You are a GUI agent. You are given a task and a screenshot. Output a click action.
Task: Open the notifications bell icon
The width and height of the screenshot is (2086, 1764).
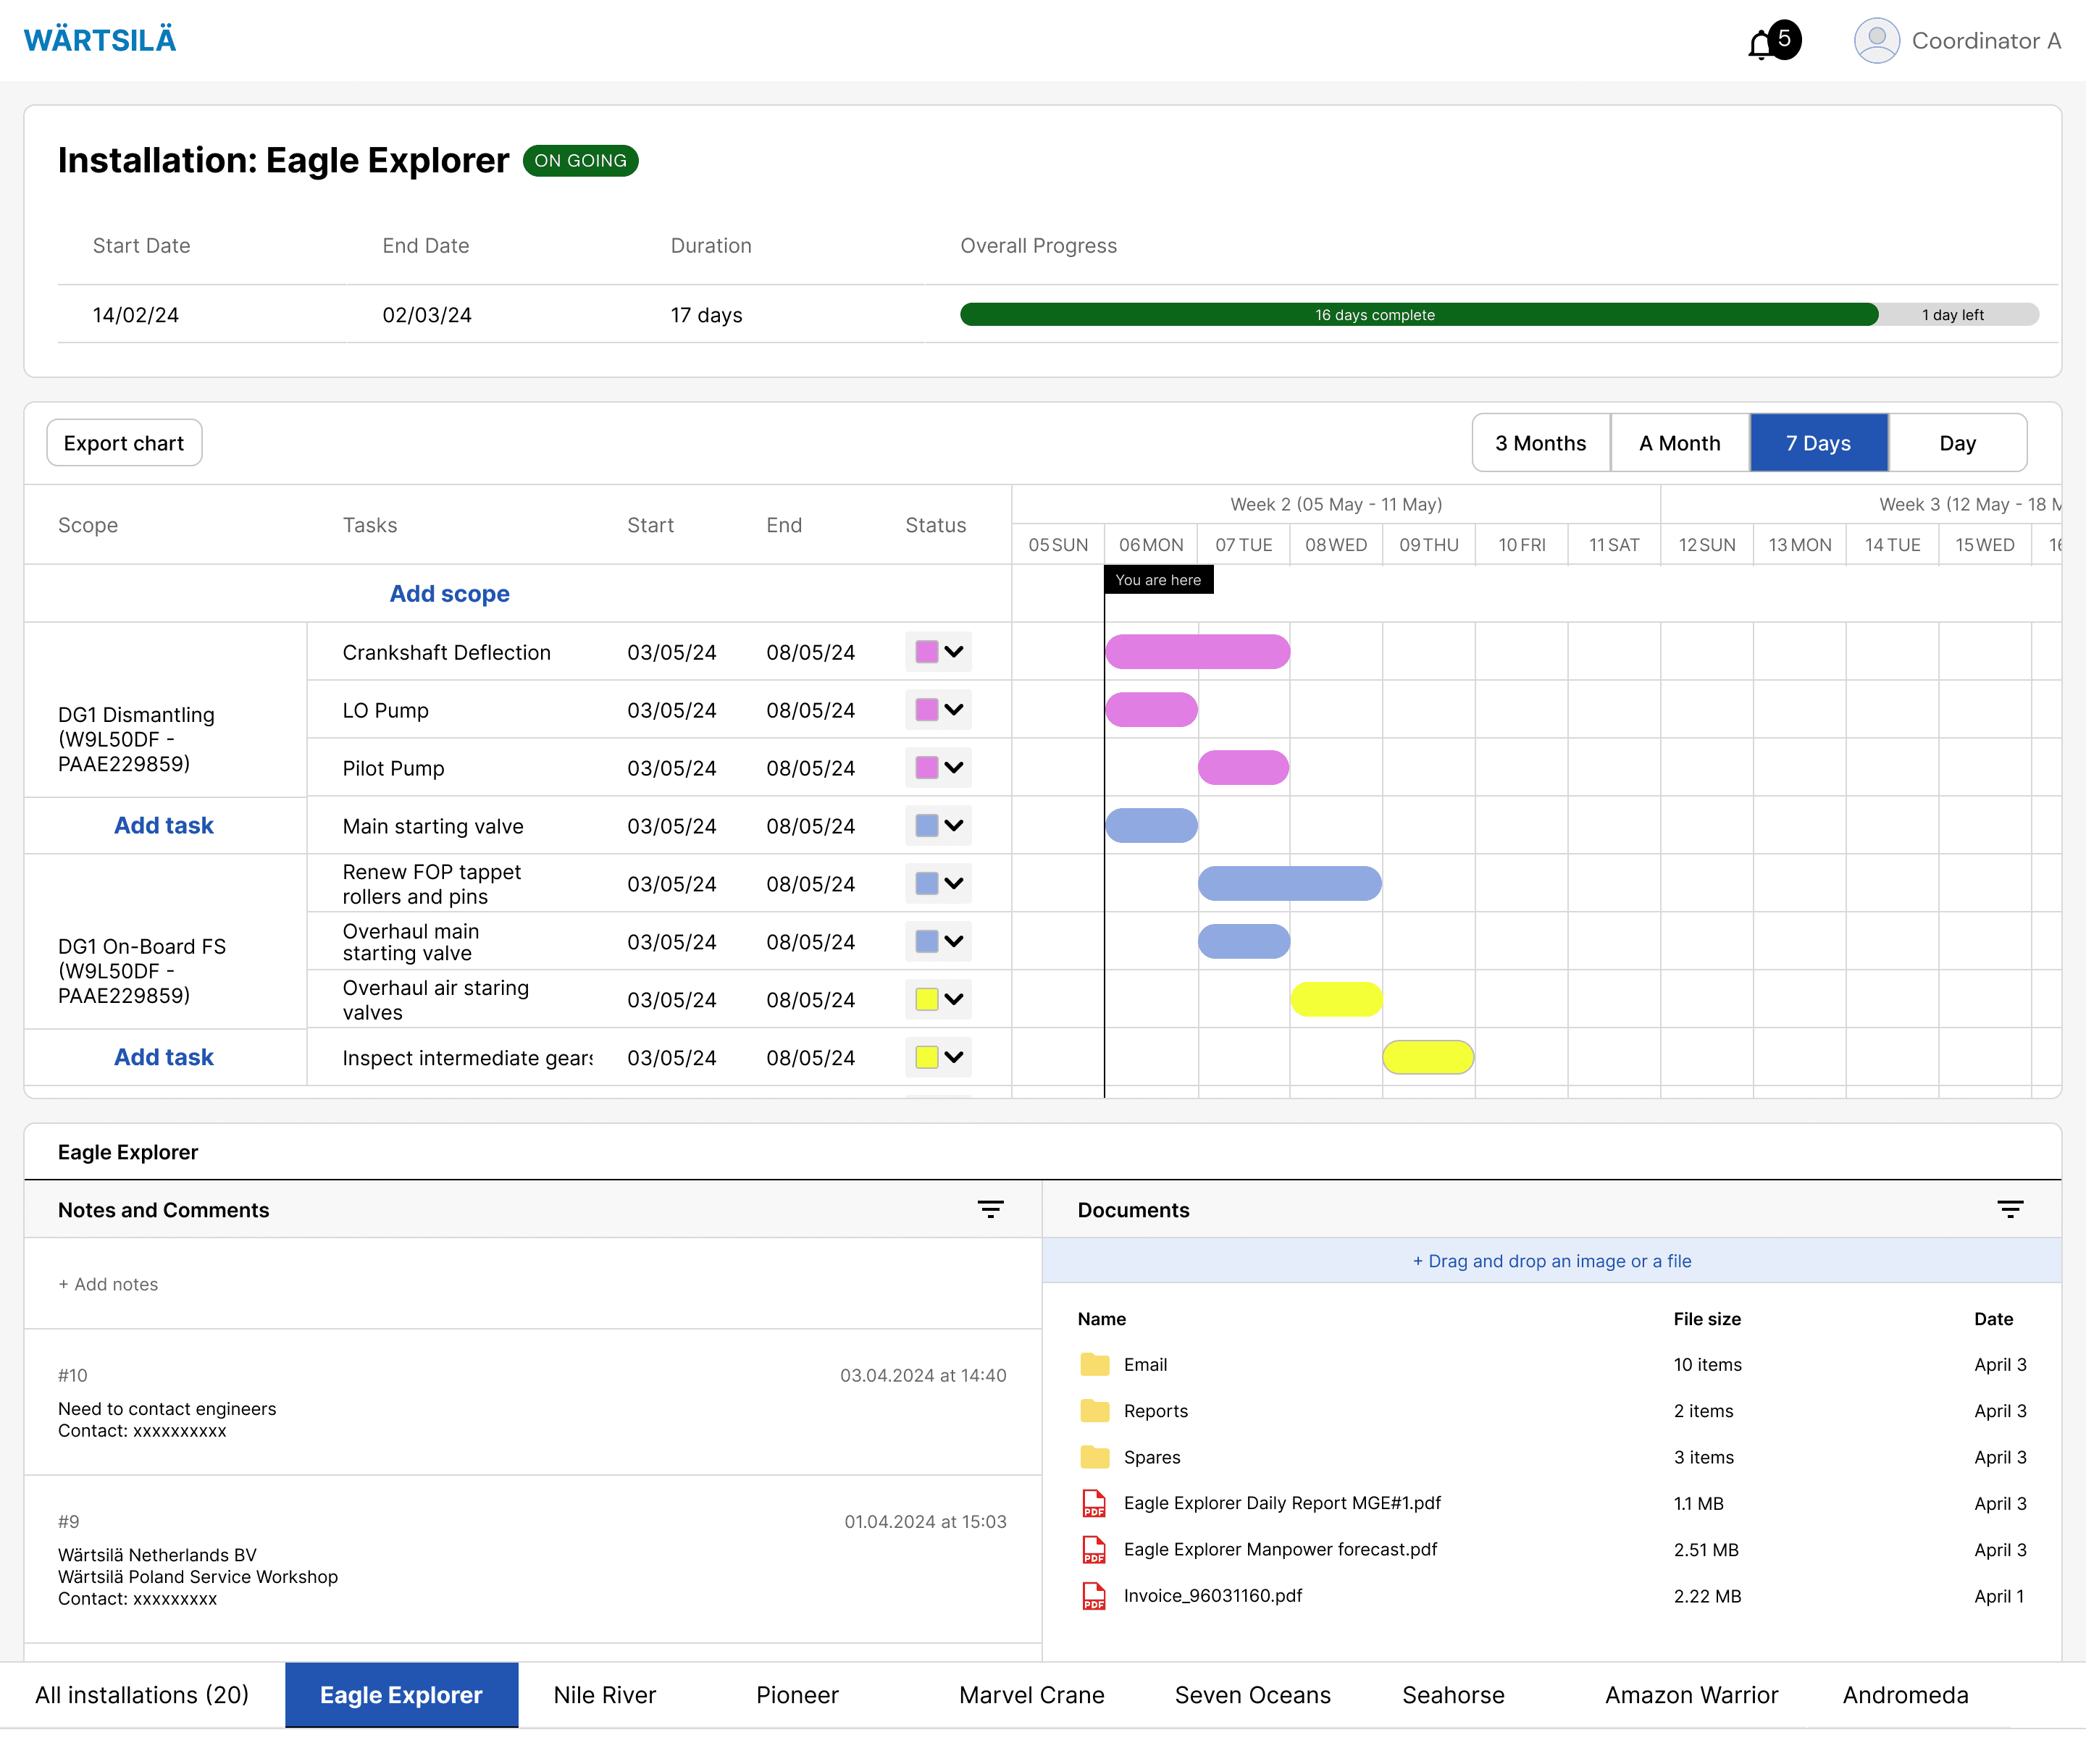coord(1761,44)
